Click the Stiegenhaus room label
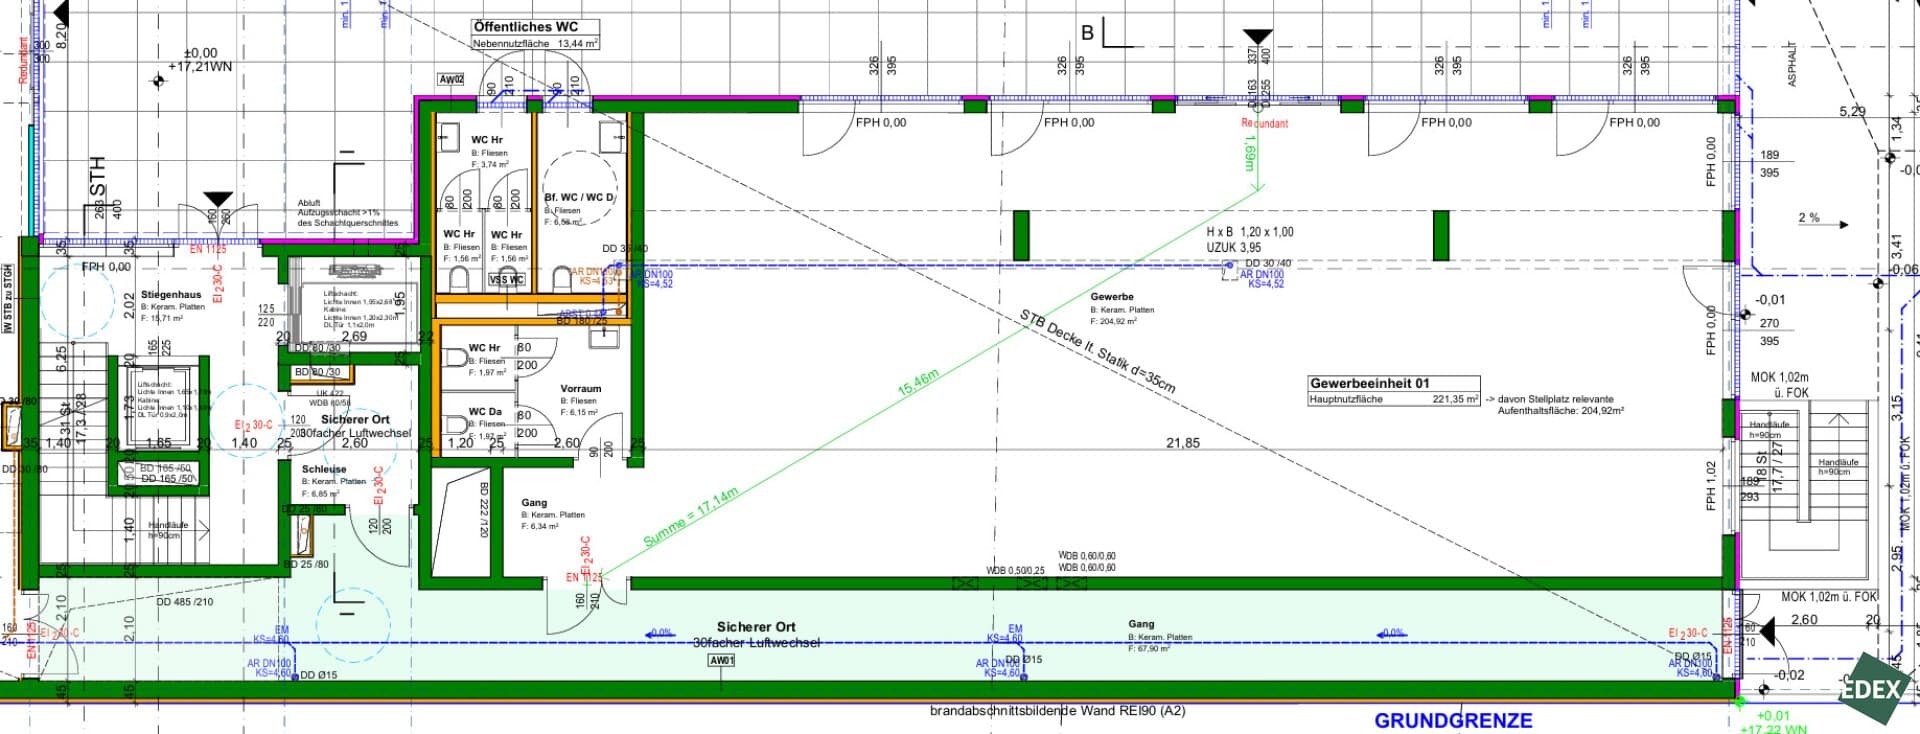The height and width of the screenshot is (734, 1920). (x=172, y=295)
